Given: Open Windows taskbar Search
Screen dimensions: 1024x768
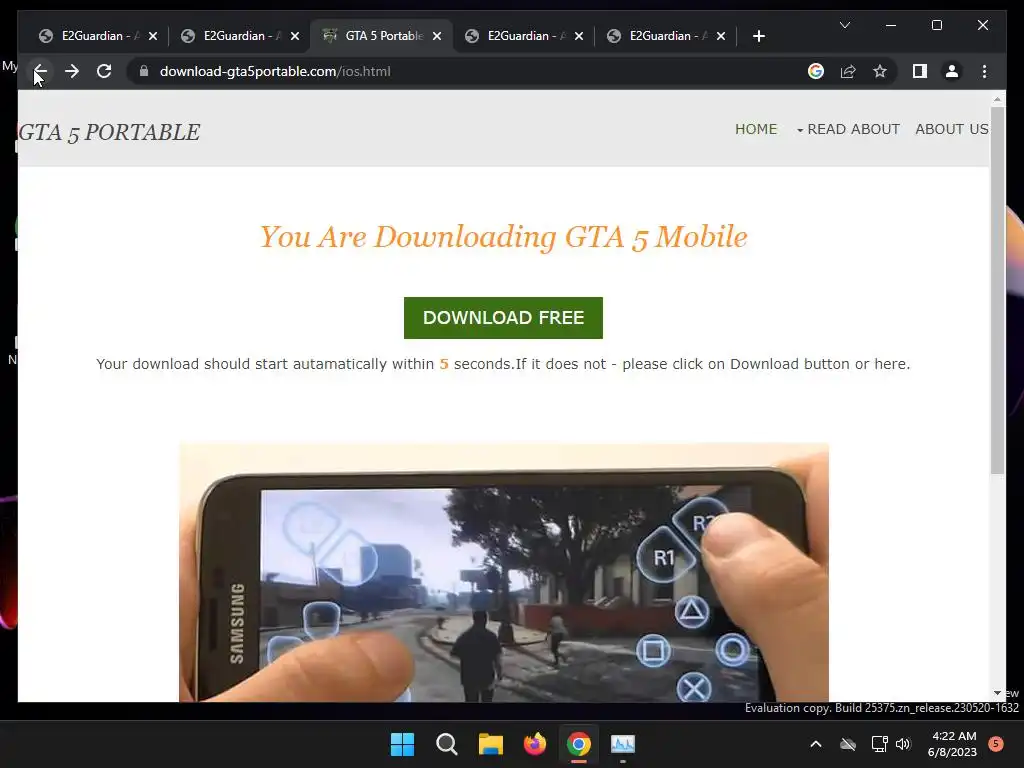Looking at the screenshot, I should tap(447, 744).
